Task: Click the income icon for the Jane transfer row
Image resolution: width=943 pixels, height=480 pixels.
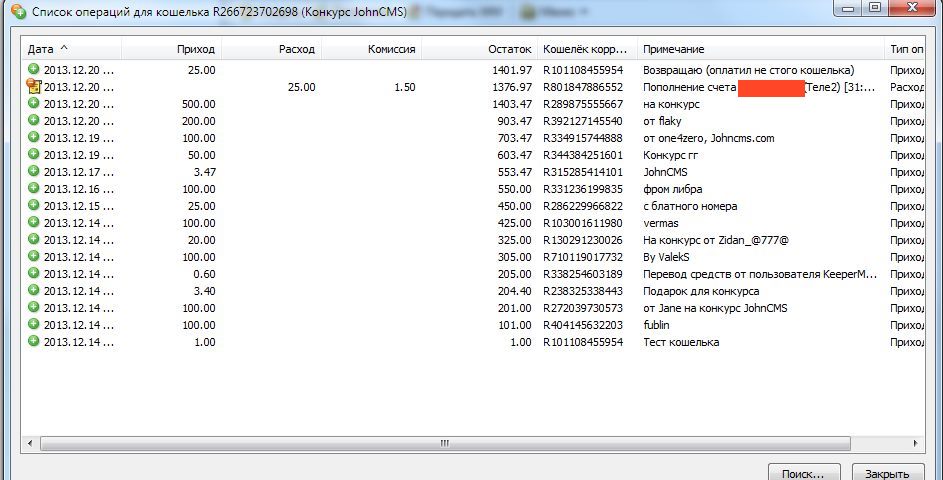Action: [34, 307]
